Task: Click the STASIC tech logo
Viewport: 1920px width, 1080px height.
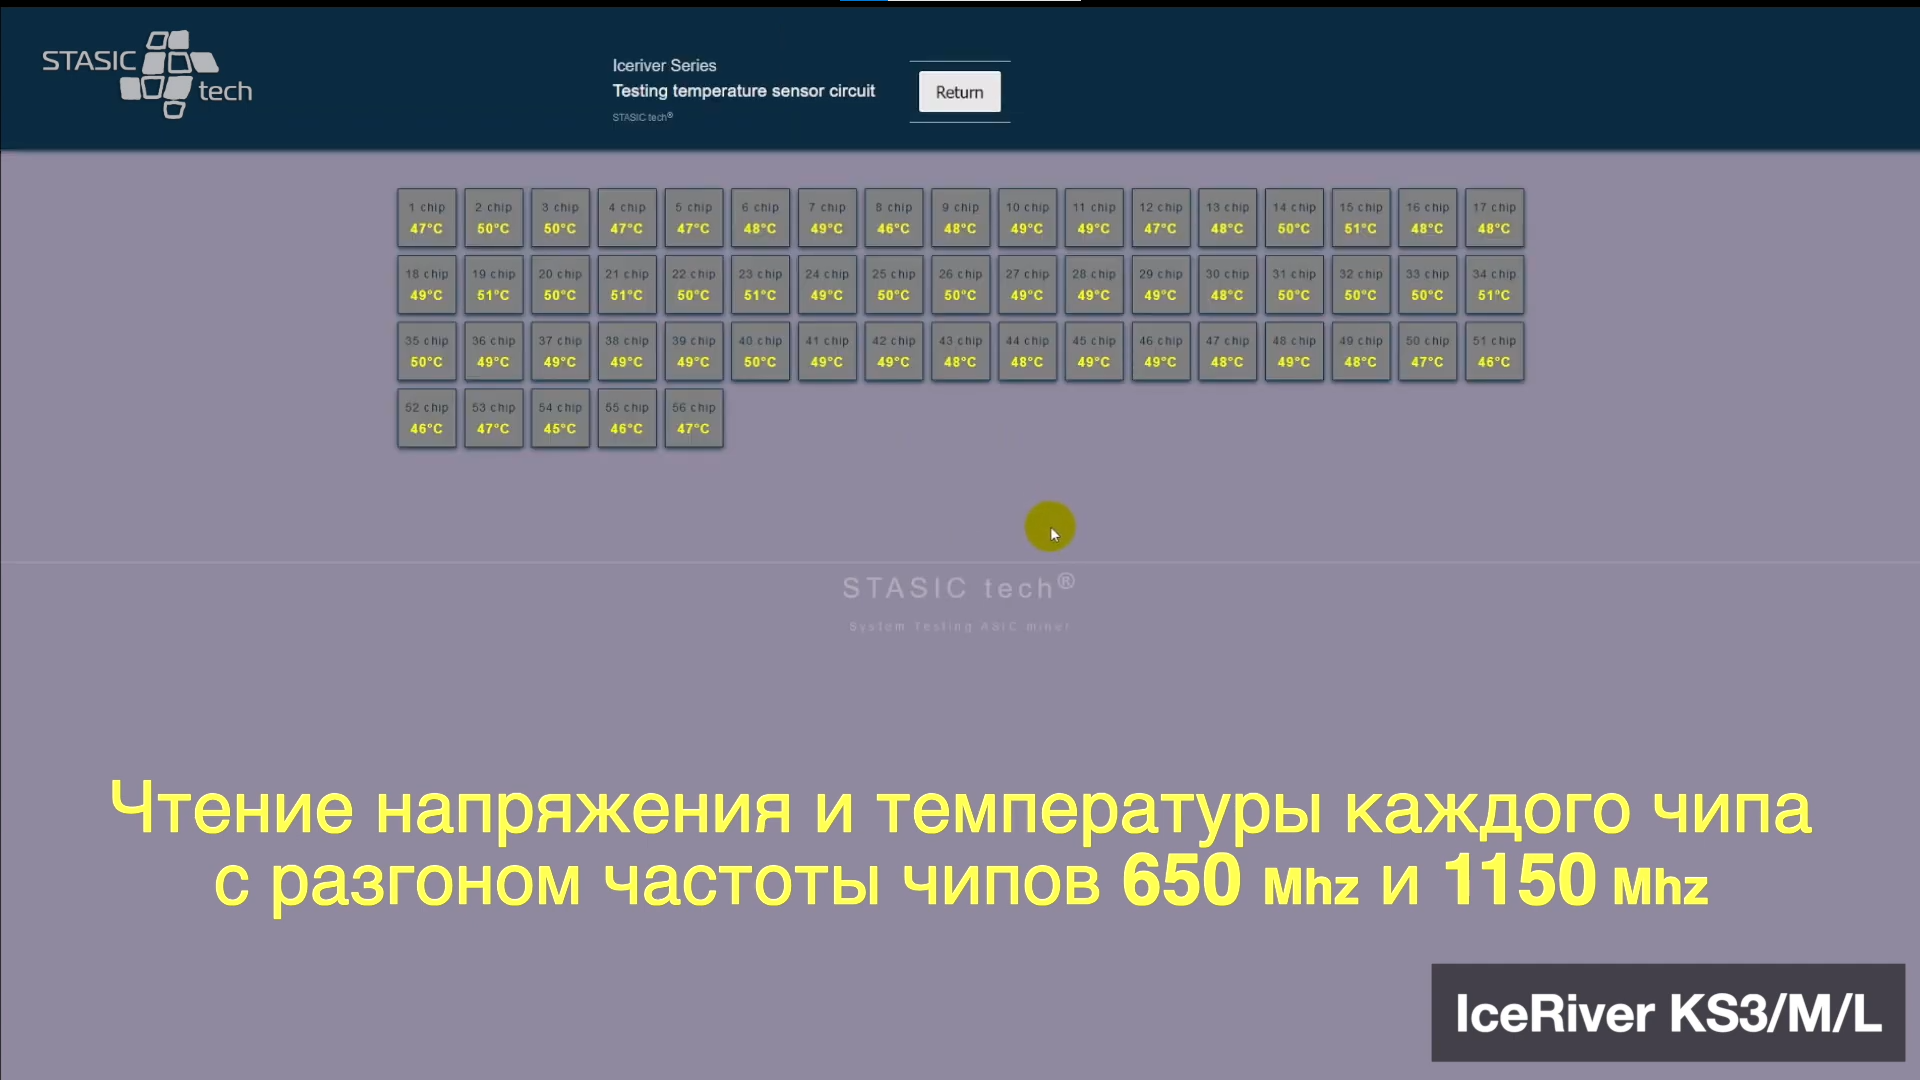Action: [x=147, y=75]
